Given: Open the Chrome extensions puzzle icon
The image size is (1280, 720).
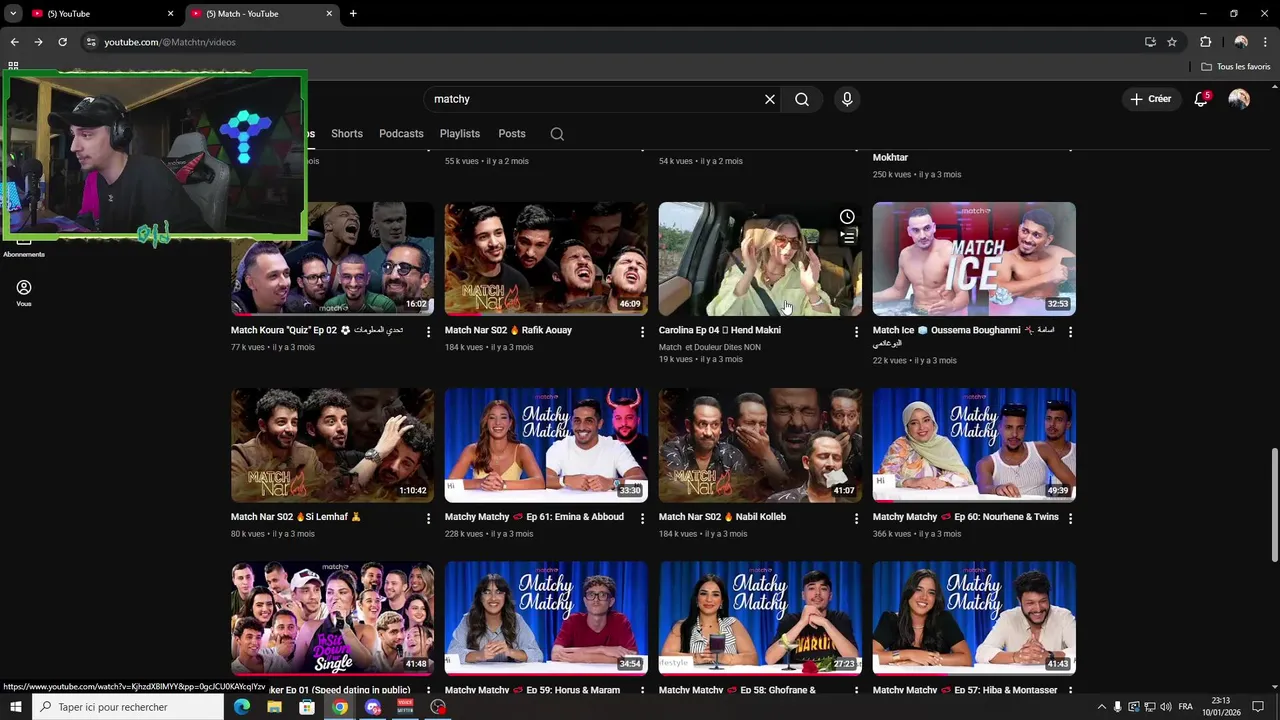Looking at the screenshot, I should 1205,42.
